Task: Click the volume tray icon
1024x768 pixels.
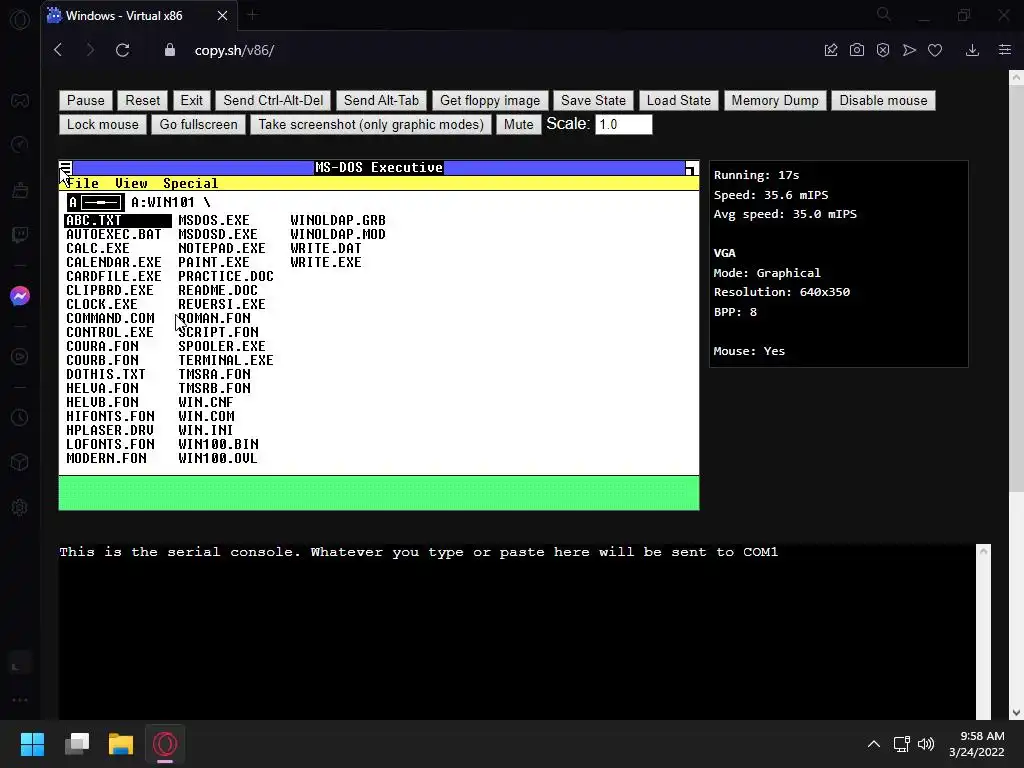Action: click(926, 744)
